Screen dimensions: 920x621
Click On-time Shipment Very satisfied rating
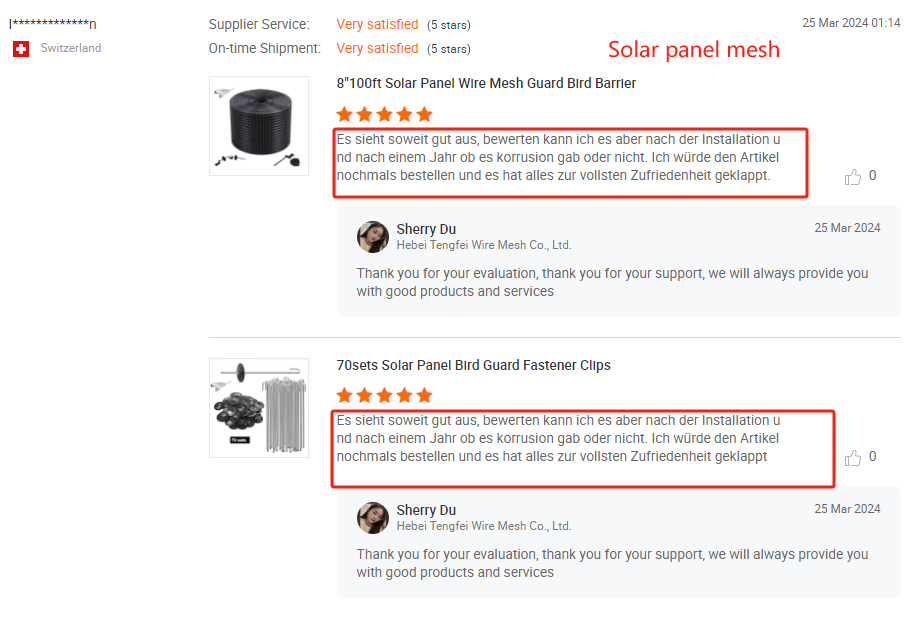coord(377,48)
